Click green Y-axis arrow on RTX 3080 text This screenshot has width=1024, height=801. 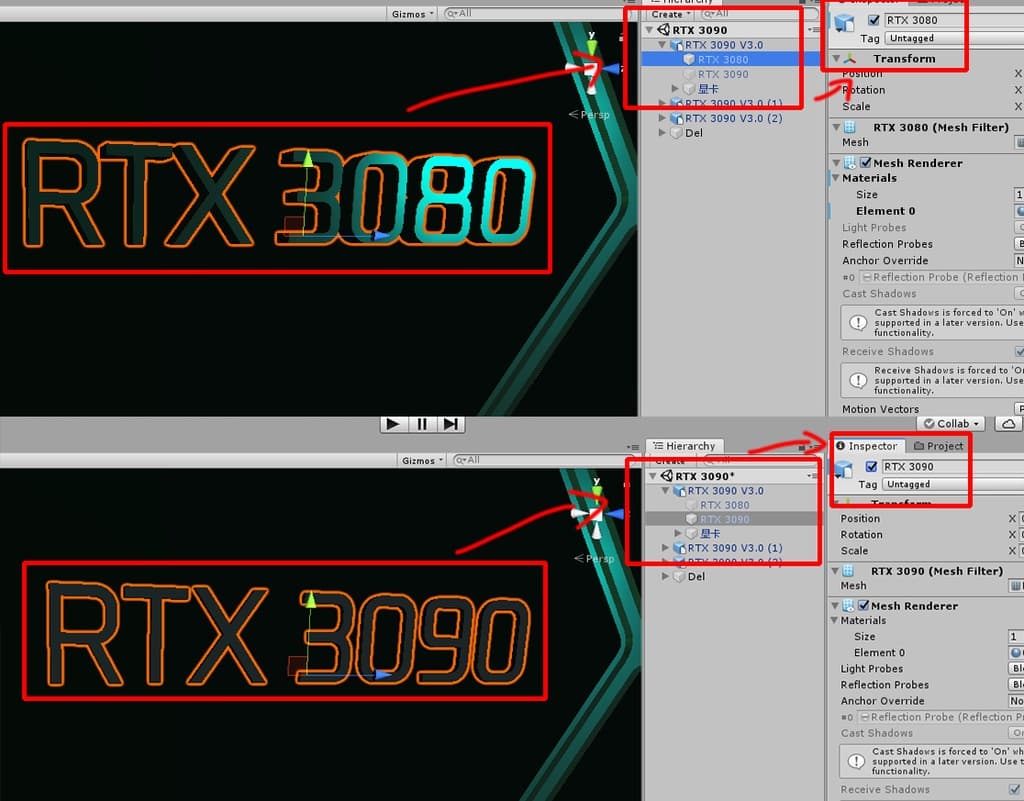click(308, 162)
